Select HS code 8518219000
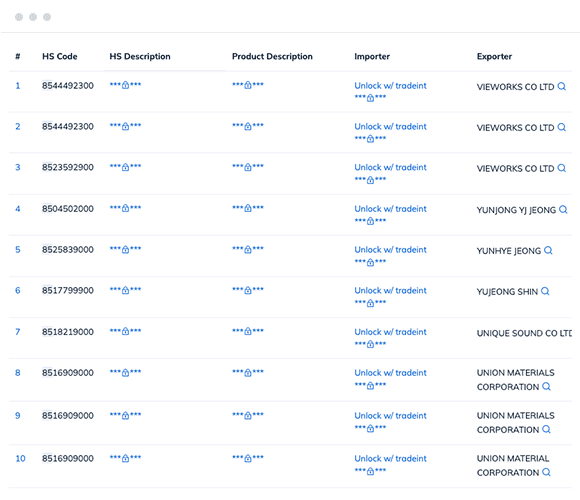Image resolution: width=580 pixels, height=500 pixels. pyautogui.click(x=68, y=332)
